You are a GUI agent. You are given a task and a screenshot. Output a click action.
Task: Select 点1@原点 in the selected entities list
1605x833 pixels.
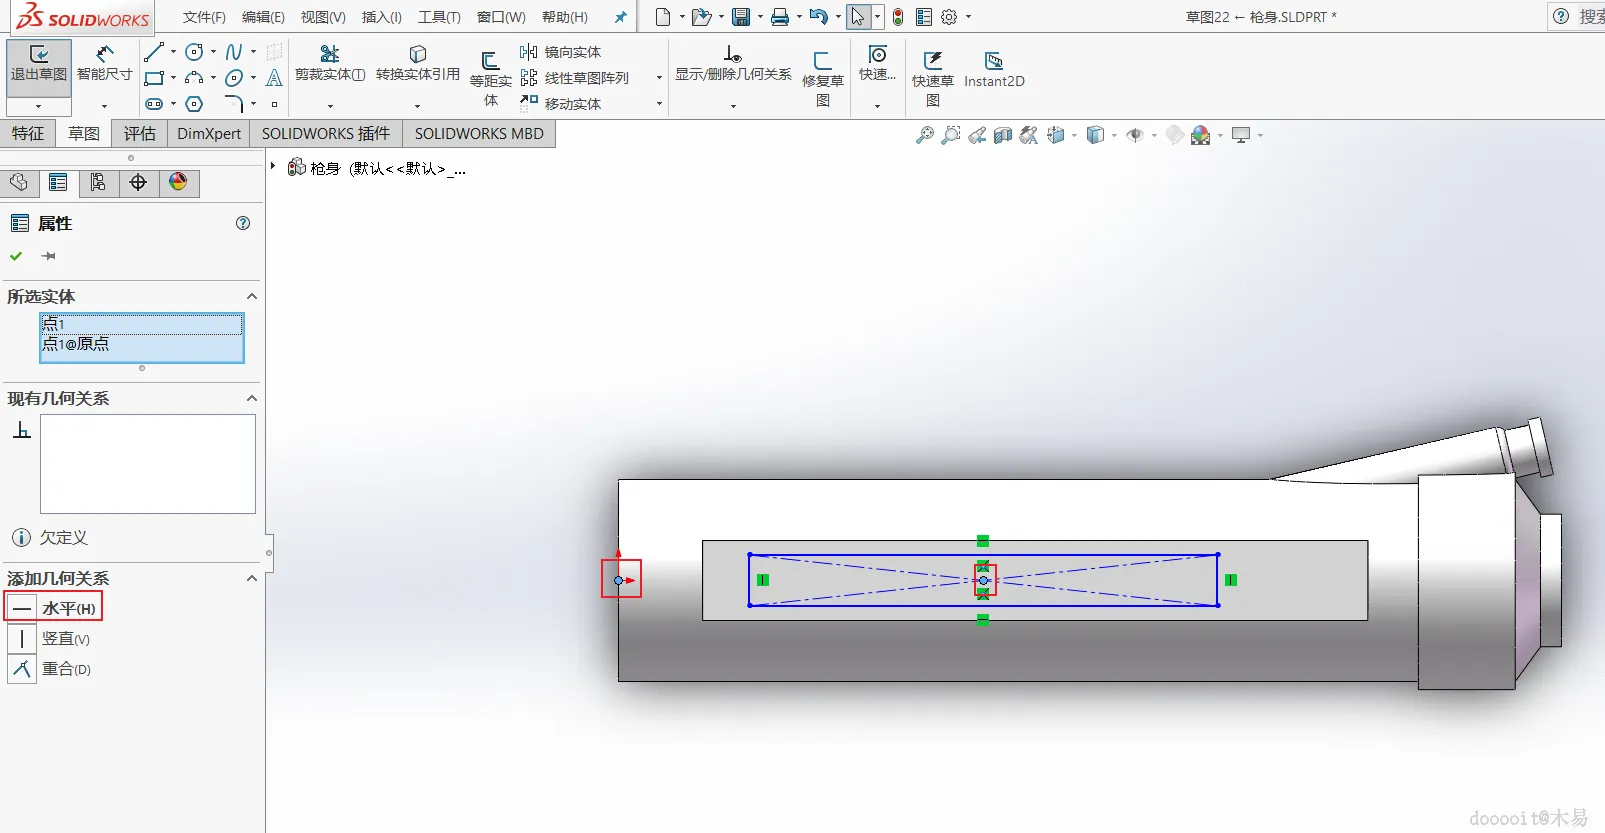(x=76, y=344)
